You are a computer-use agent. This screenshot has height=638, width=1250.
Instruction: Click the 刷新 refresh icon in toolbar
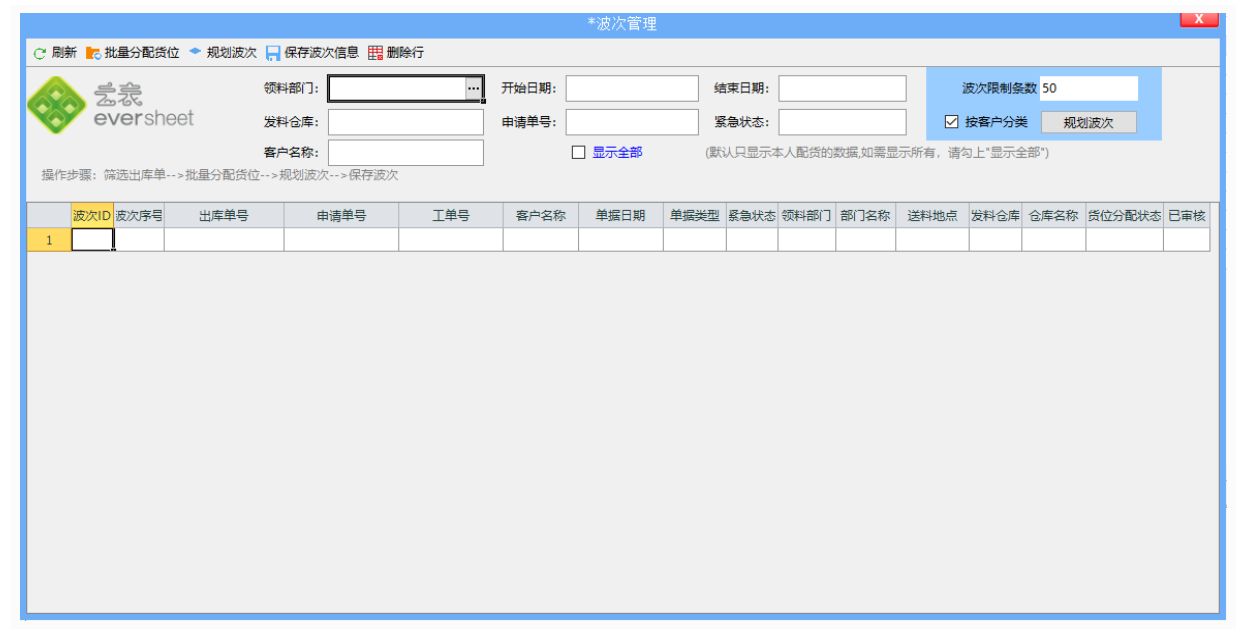click(40, 53)
